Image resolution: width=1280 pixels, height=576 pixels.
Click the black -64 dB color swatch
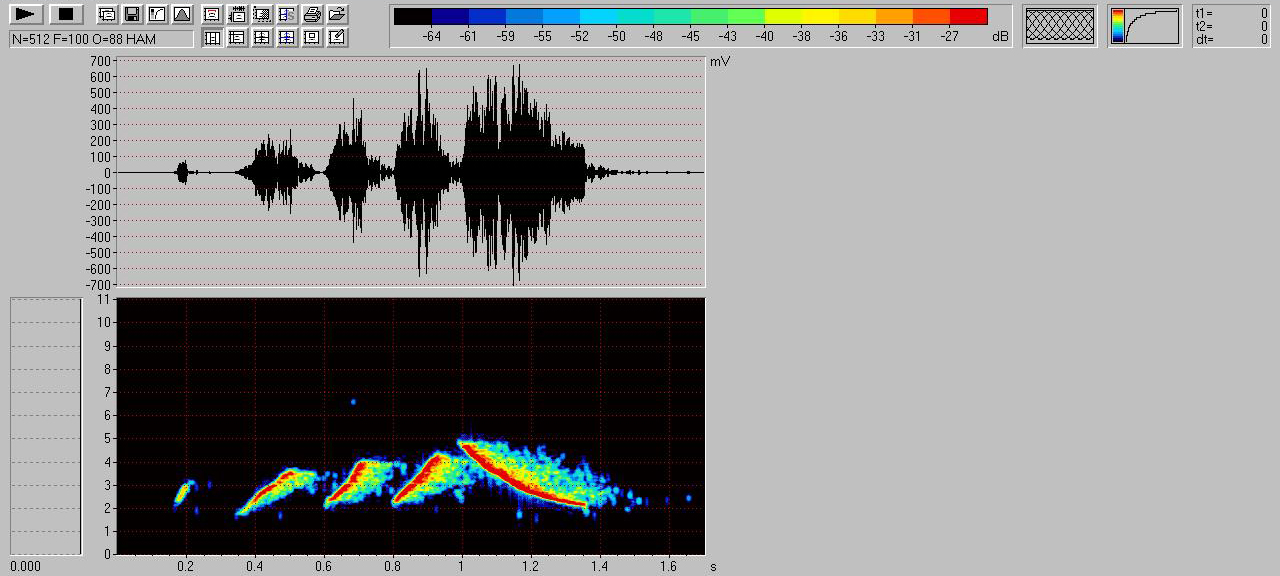point(413,17)
